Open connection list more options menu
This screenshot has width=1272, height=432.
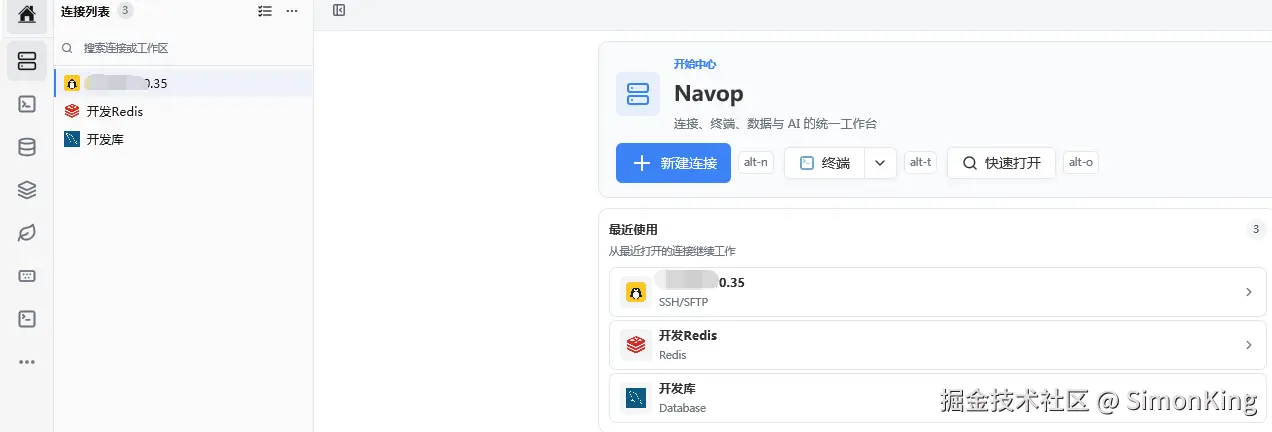pyautogui.click(x=292, y=11)
